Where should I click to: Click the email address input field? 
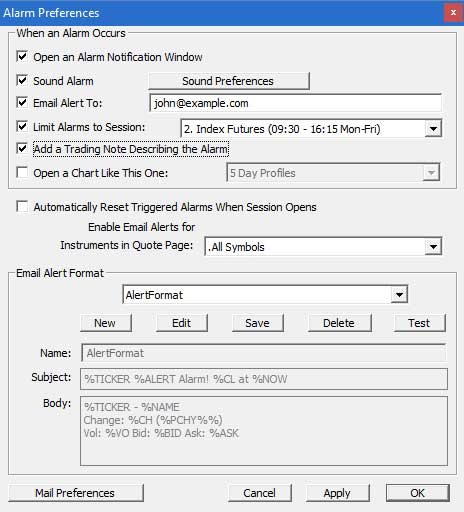pyautogui.click(x=295, y=103)
